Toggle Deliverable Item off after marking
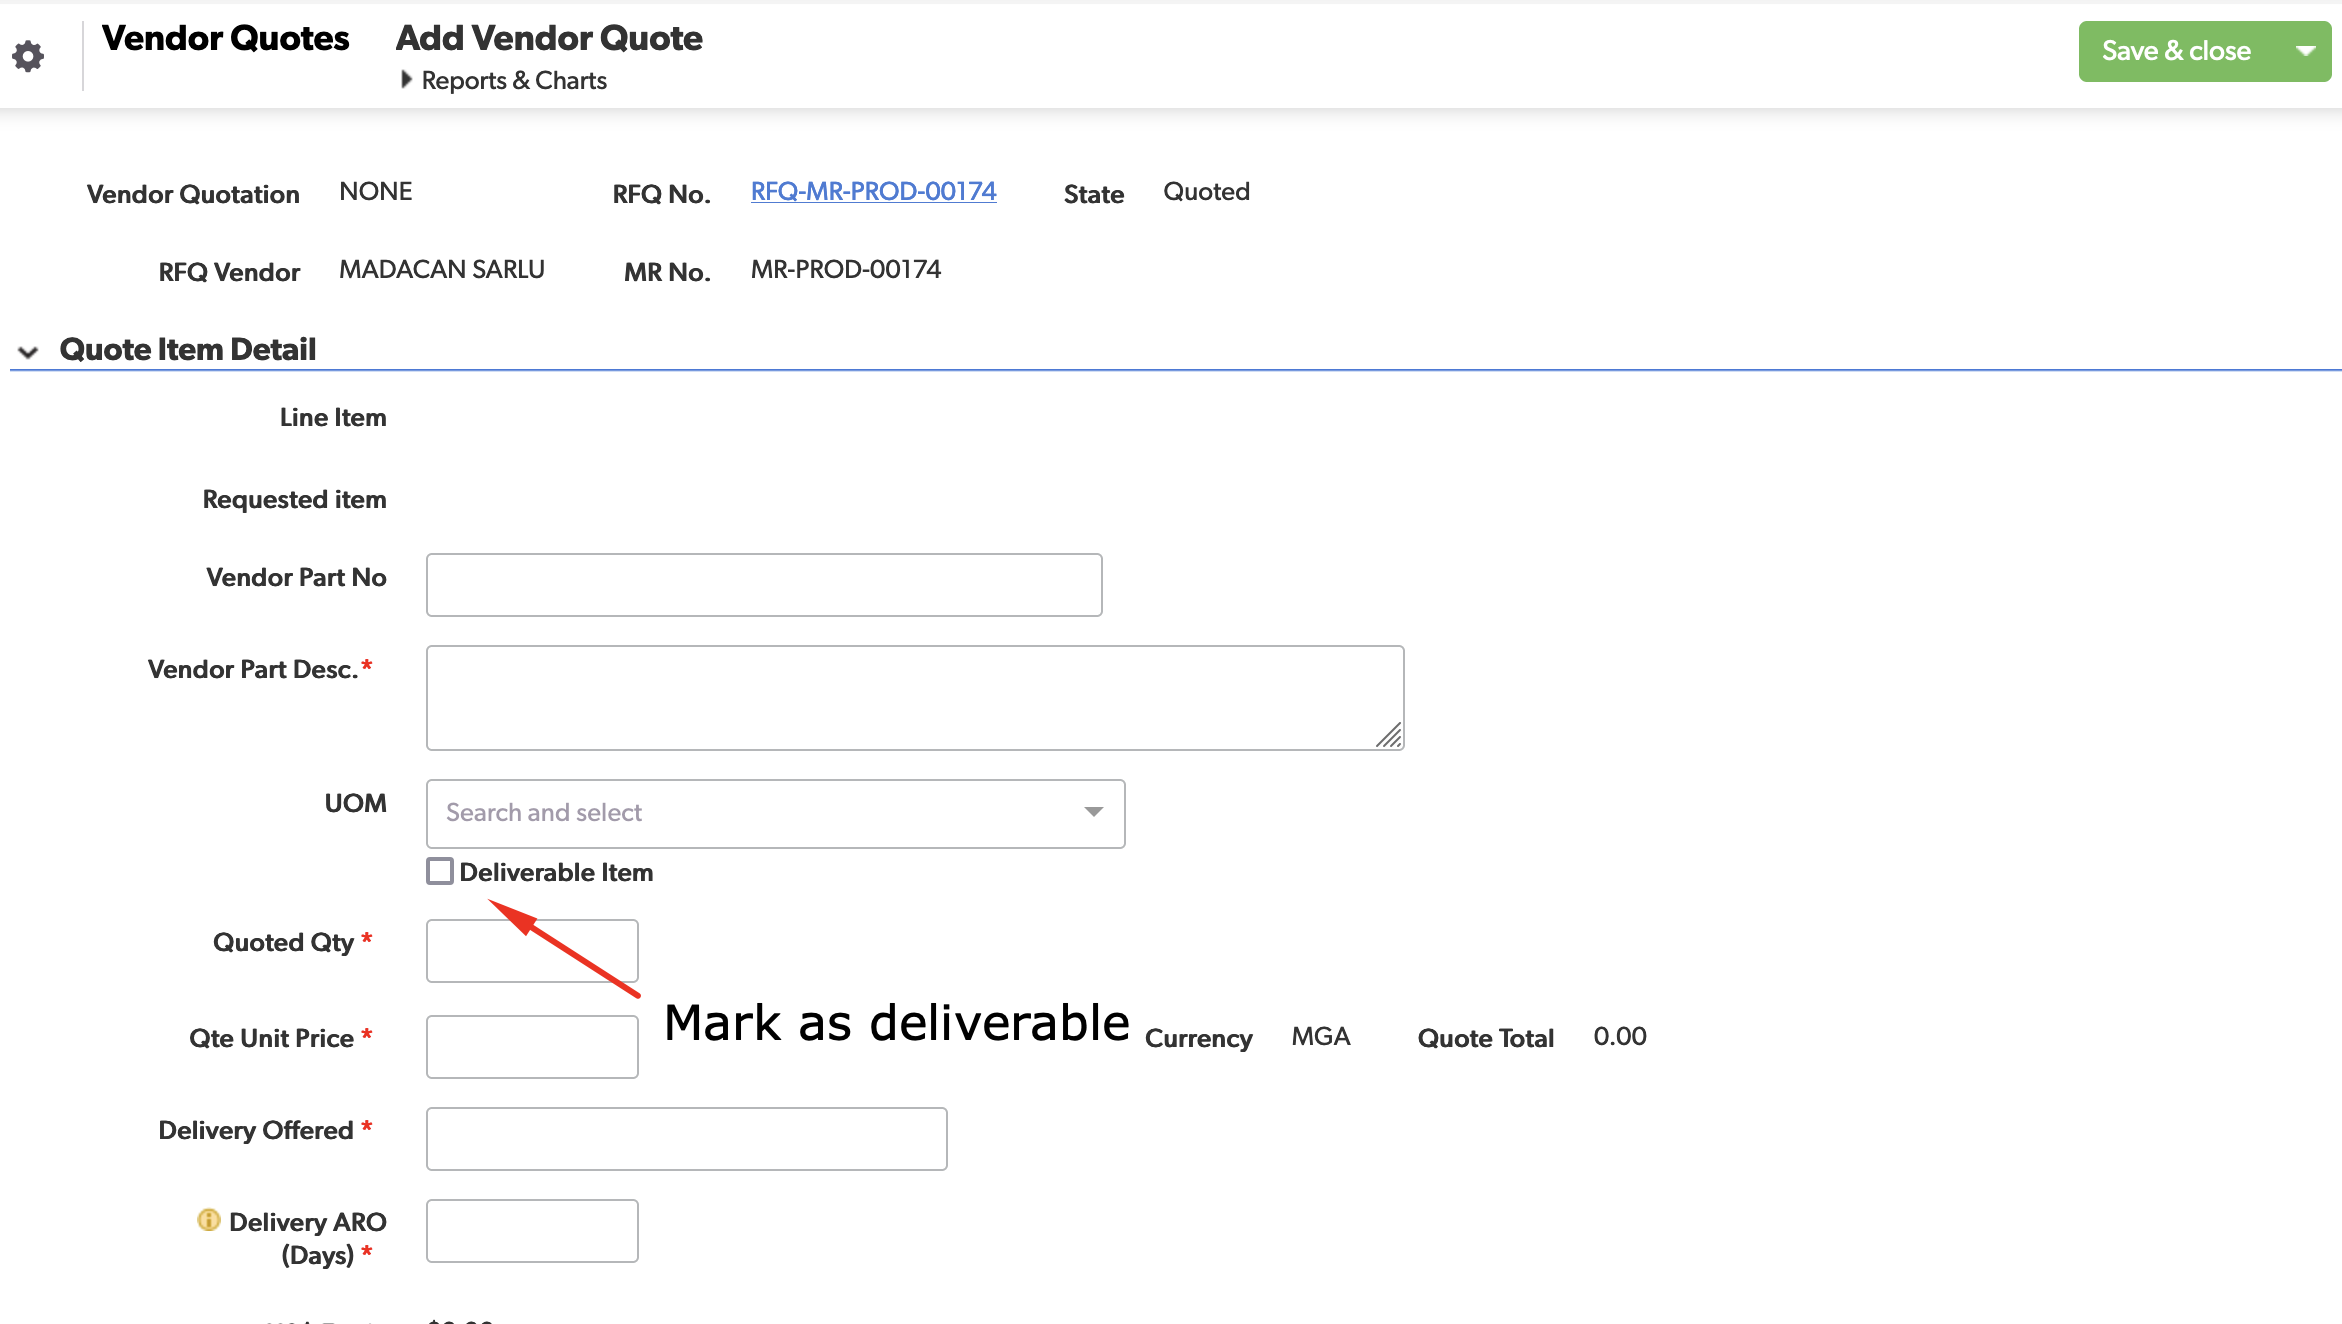 [440, 871]
